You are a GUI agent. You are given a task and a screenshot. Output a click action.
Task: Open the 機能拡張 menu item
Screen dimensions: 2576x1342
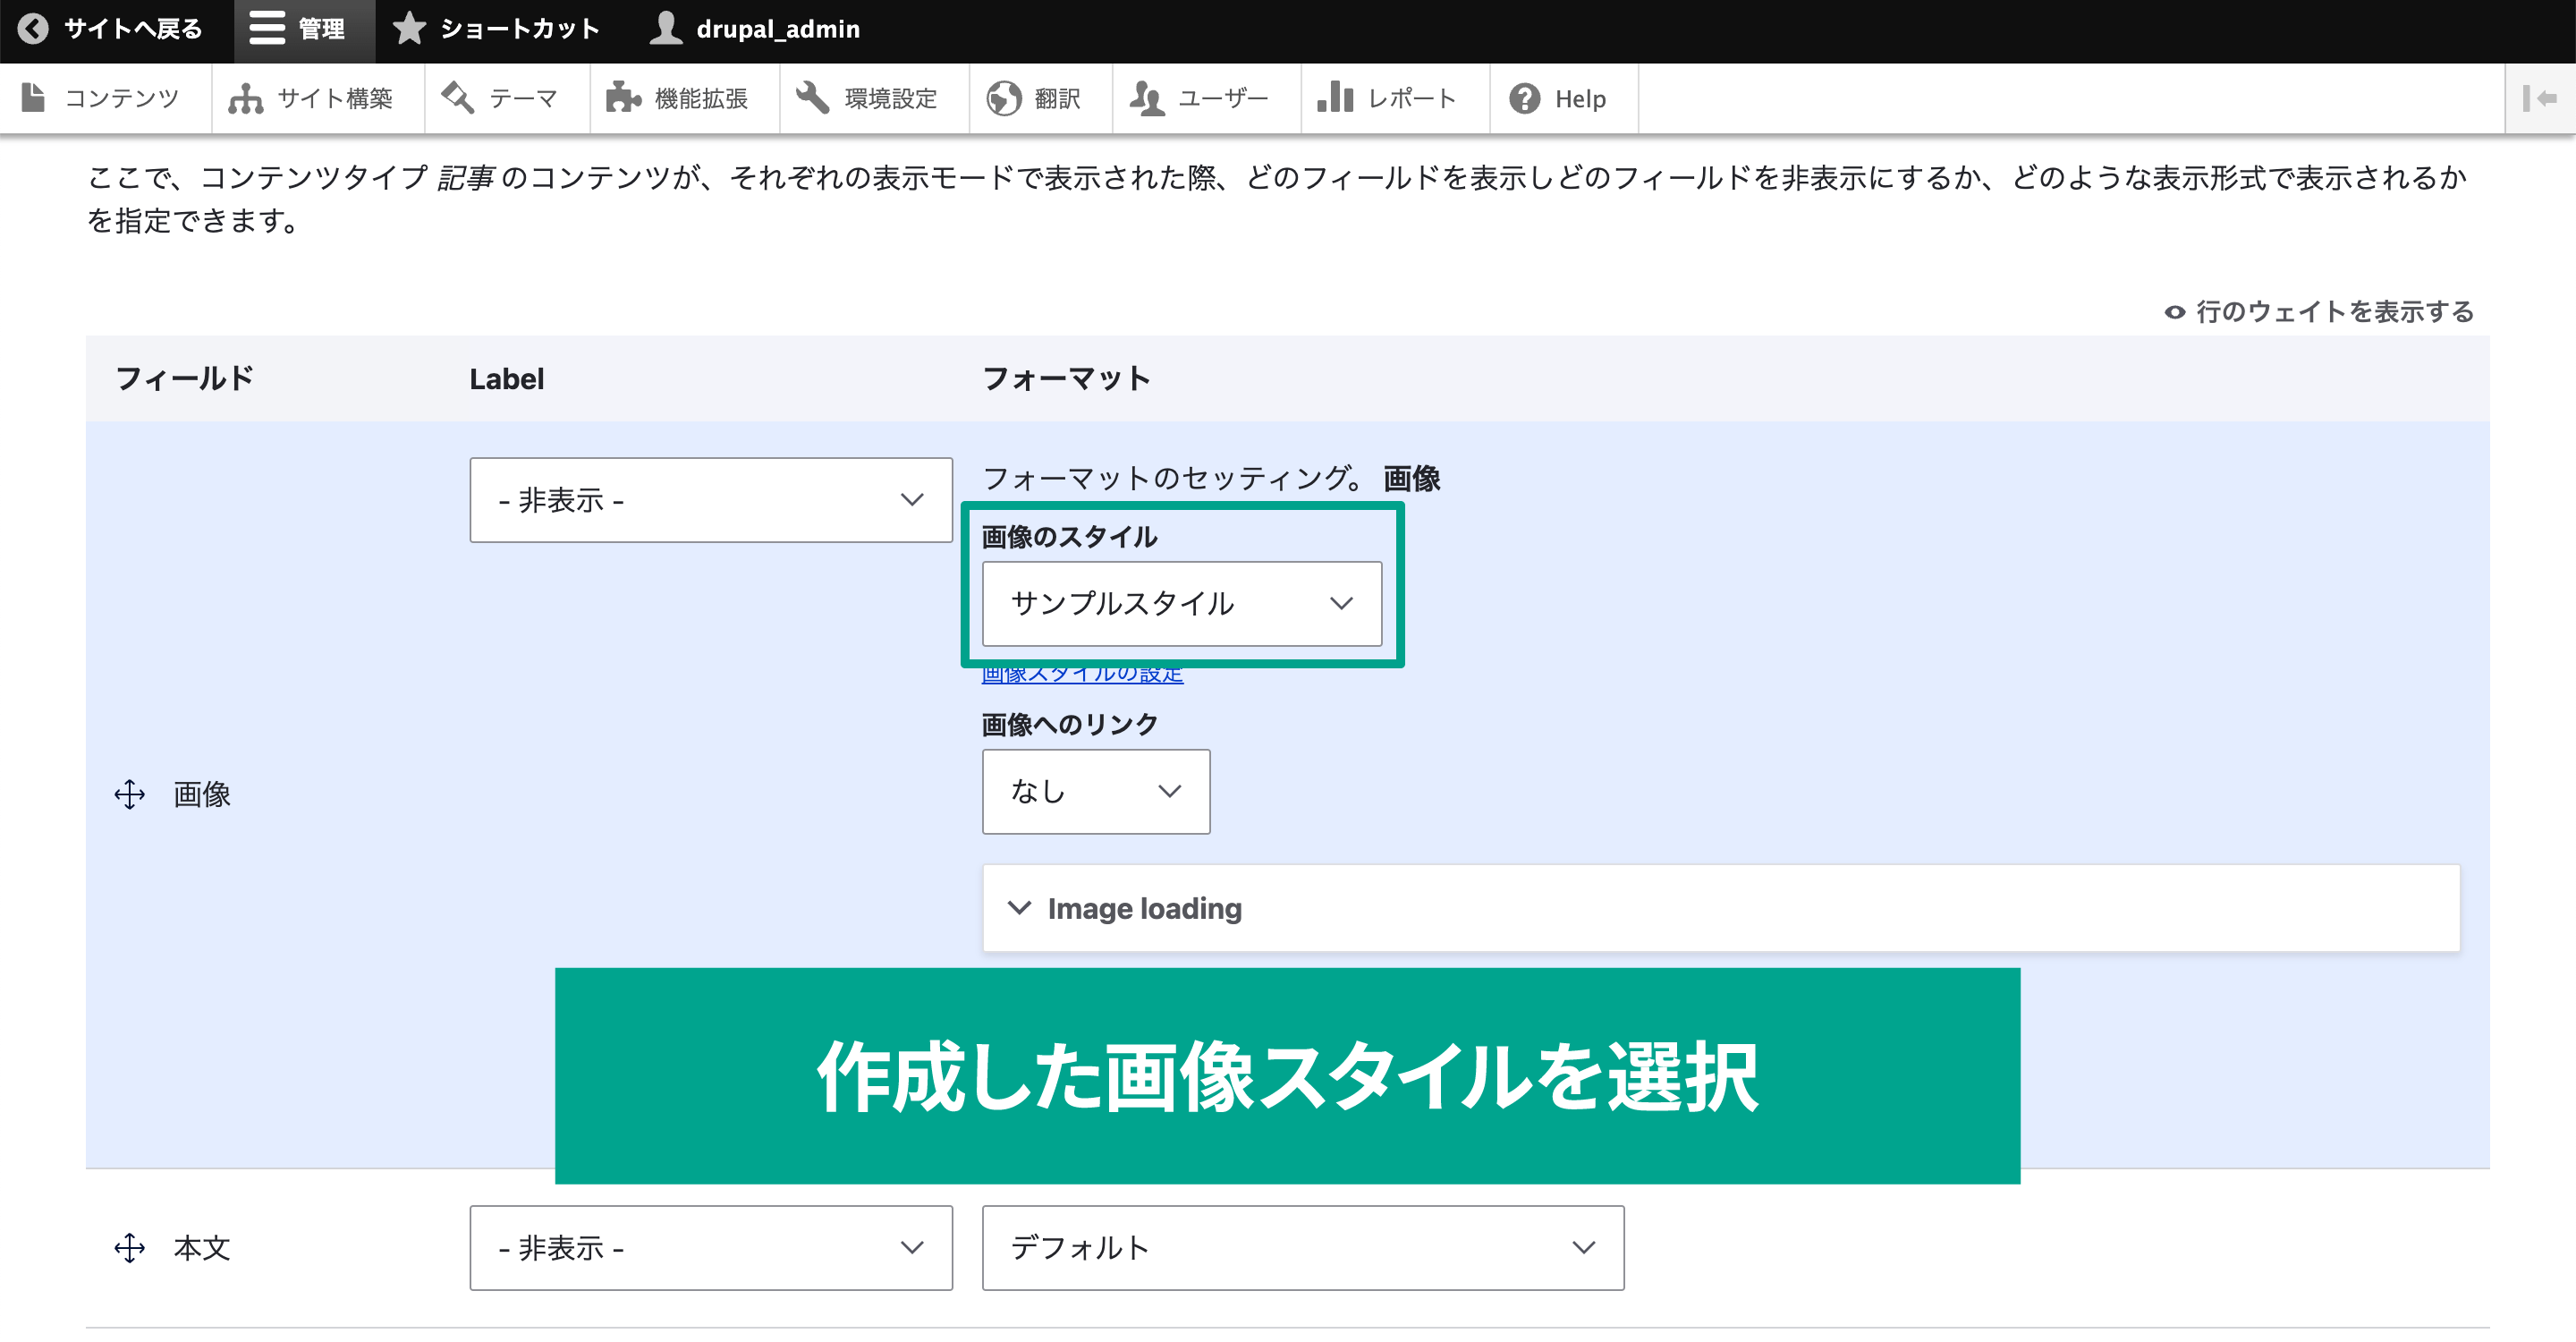(x=685, y=98)
